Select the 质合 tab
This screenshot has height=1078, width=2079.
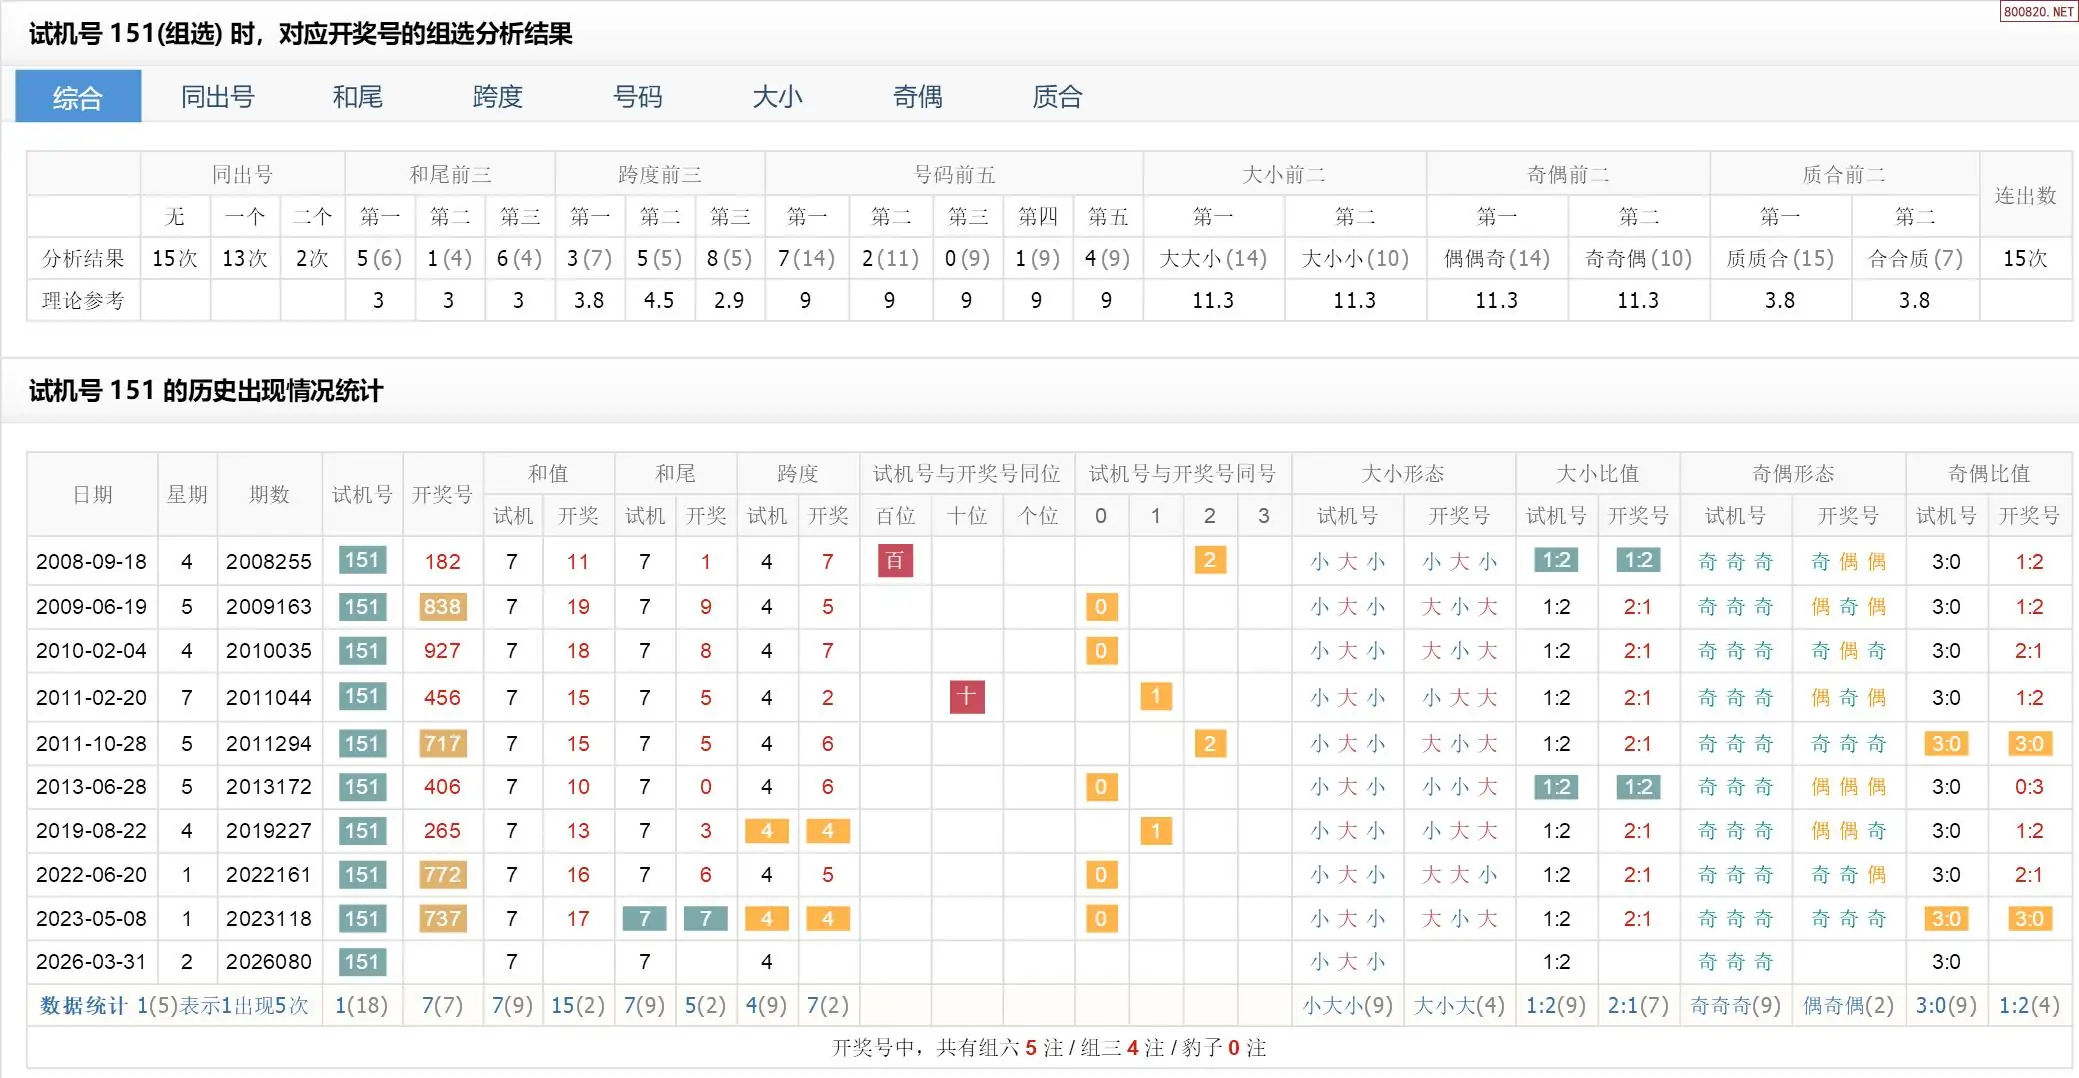pyautogui.click(x=1057, y=97)
